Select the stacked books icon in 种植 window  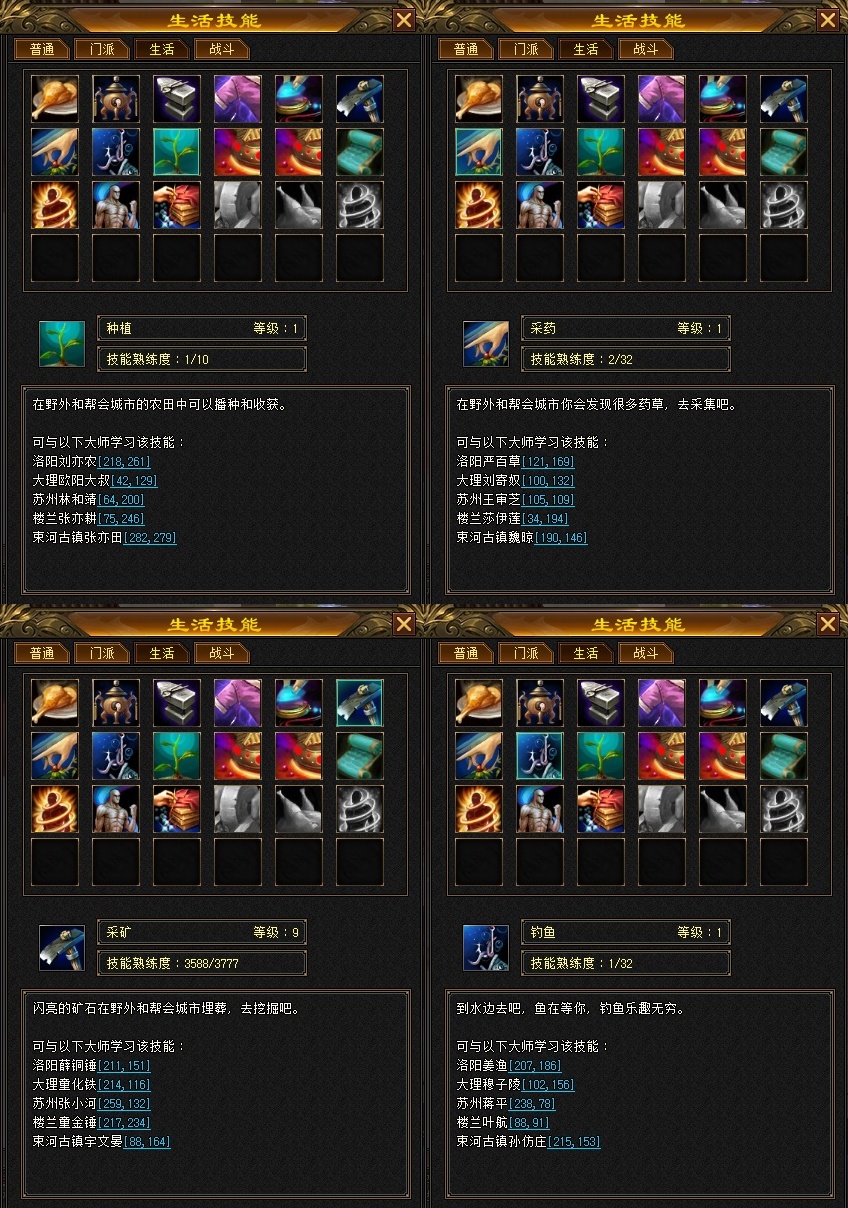point(177,205)
